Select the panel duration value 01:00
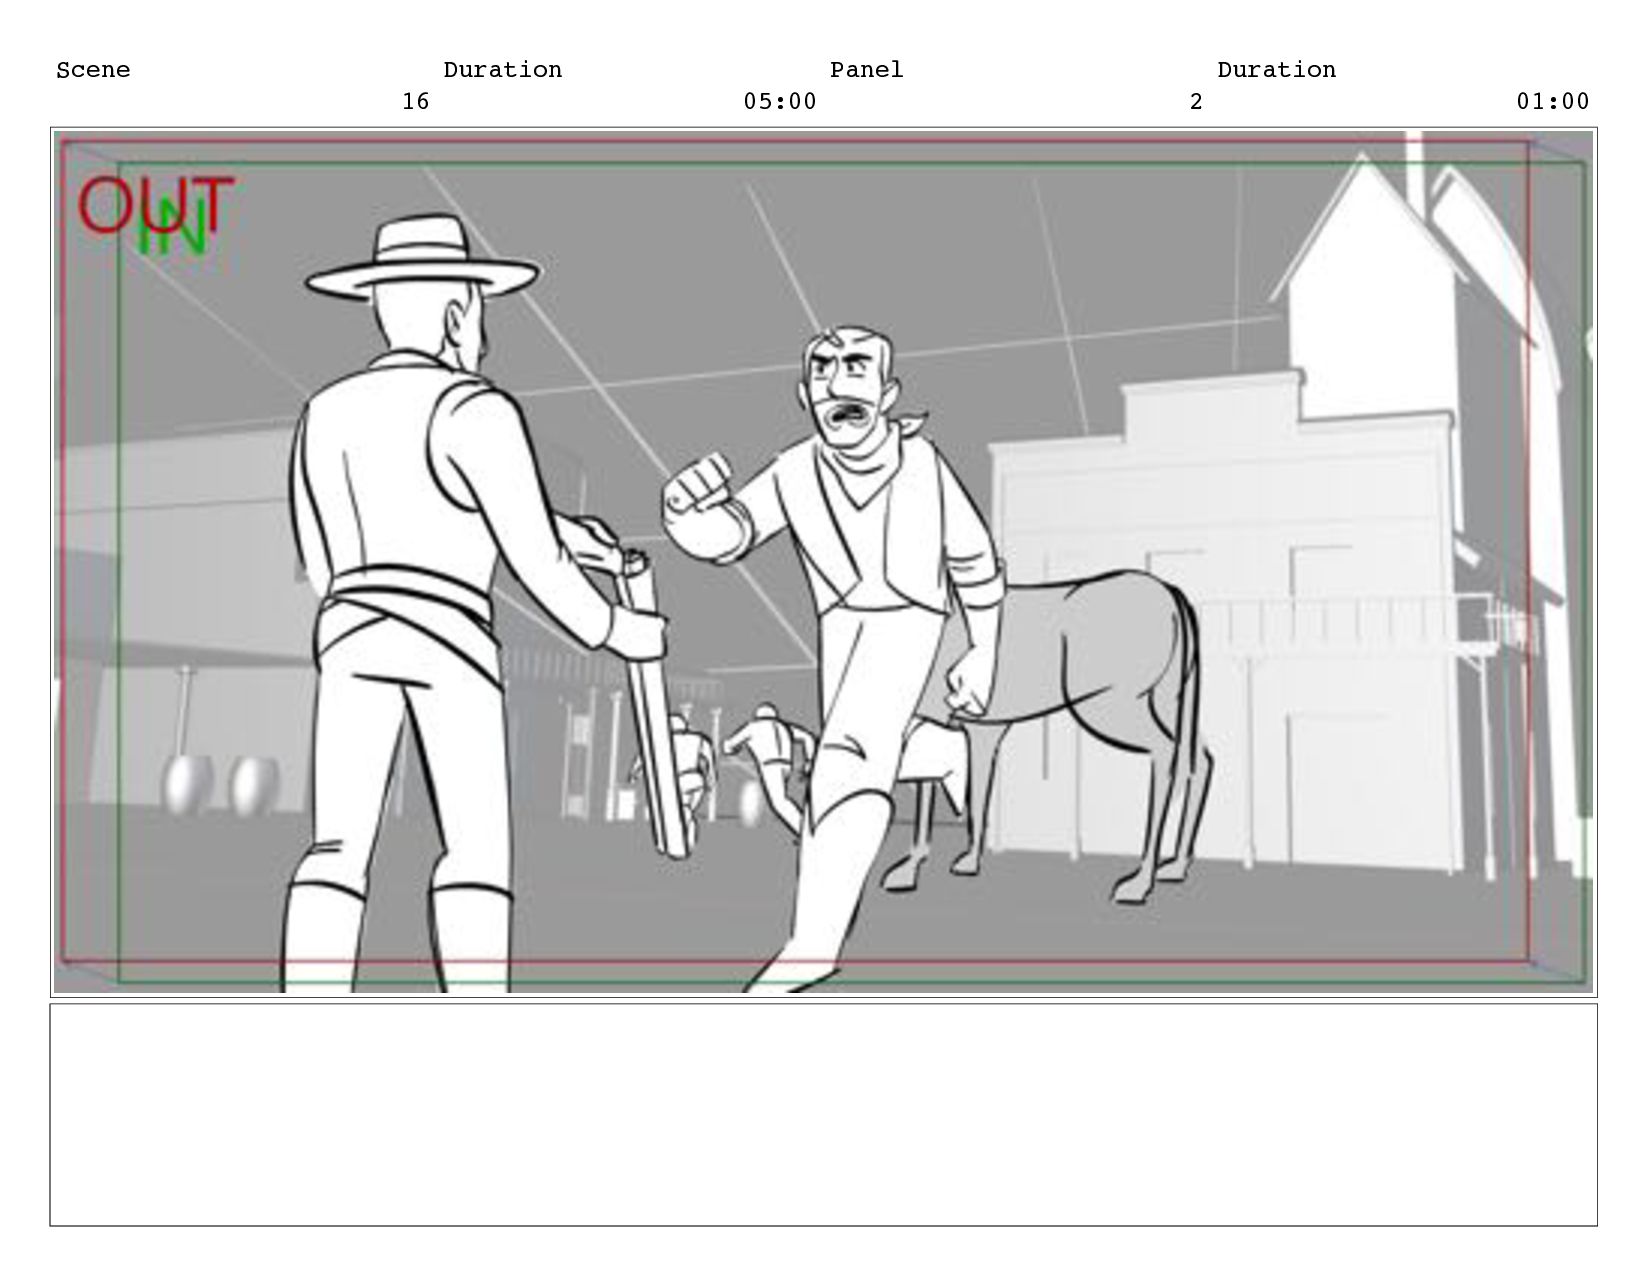Image resolution: width=1648 pixels, height=1276 pixels. click(1553, 102)
